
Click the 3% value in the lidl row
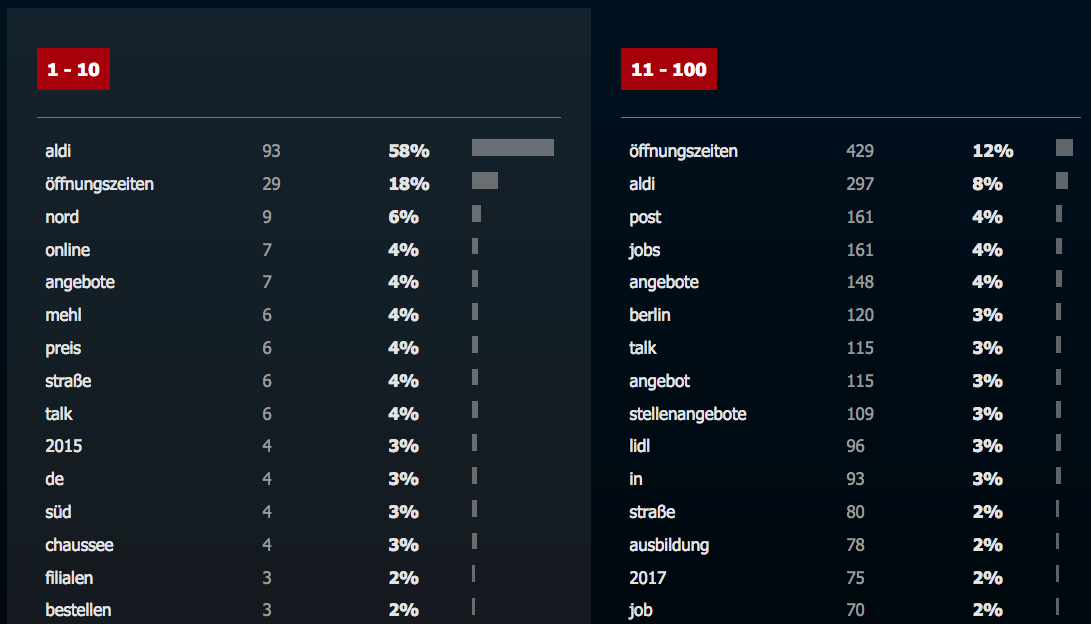click(x=987, y=446)
